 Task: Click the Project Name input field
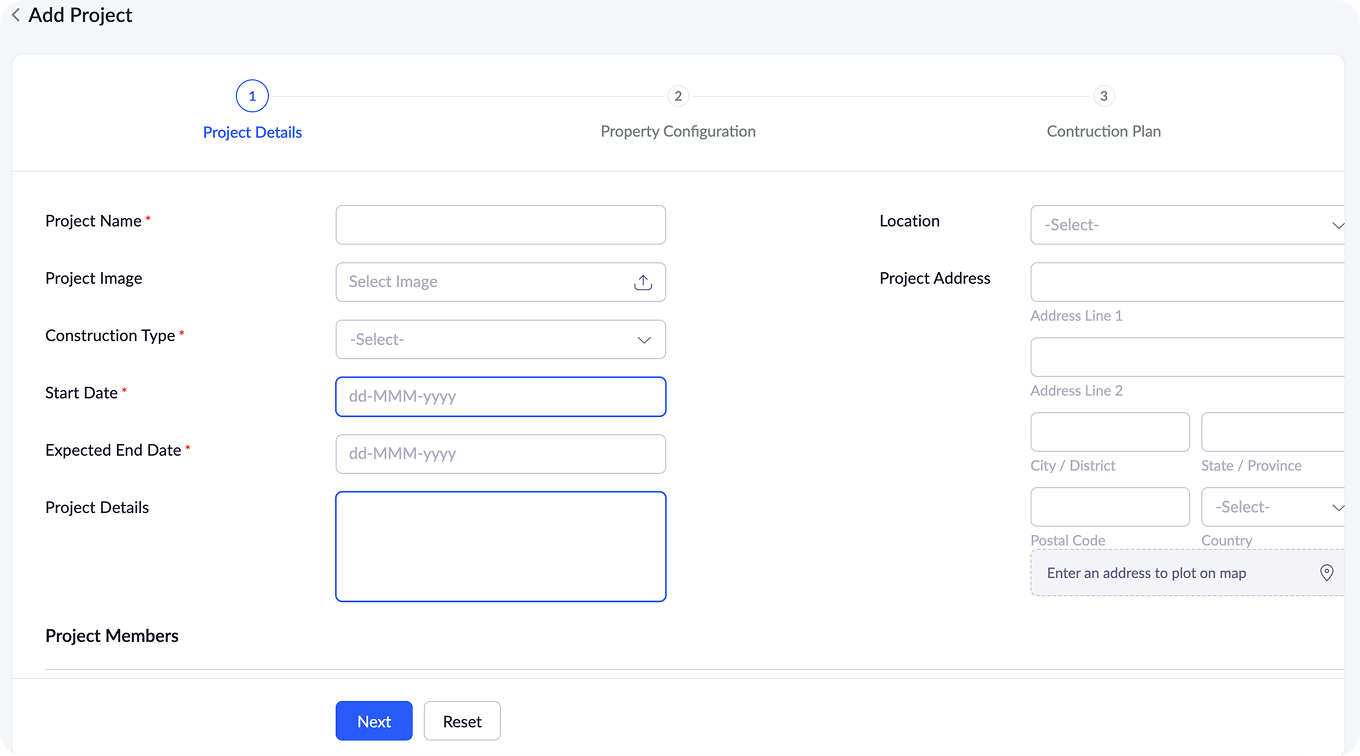(x=500, y=224)
